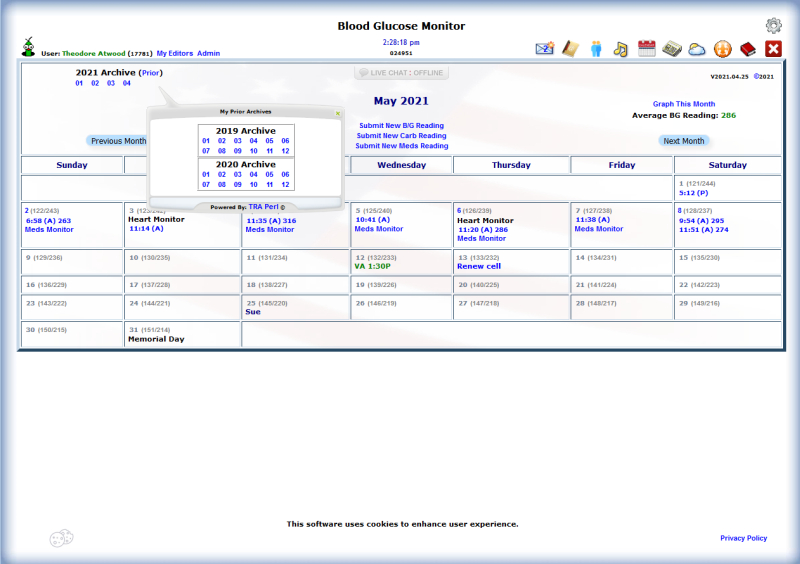Click Submit New Carb Reading
Screen dimensions: 800x564
point(402,136)
